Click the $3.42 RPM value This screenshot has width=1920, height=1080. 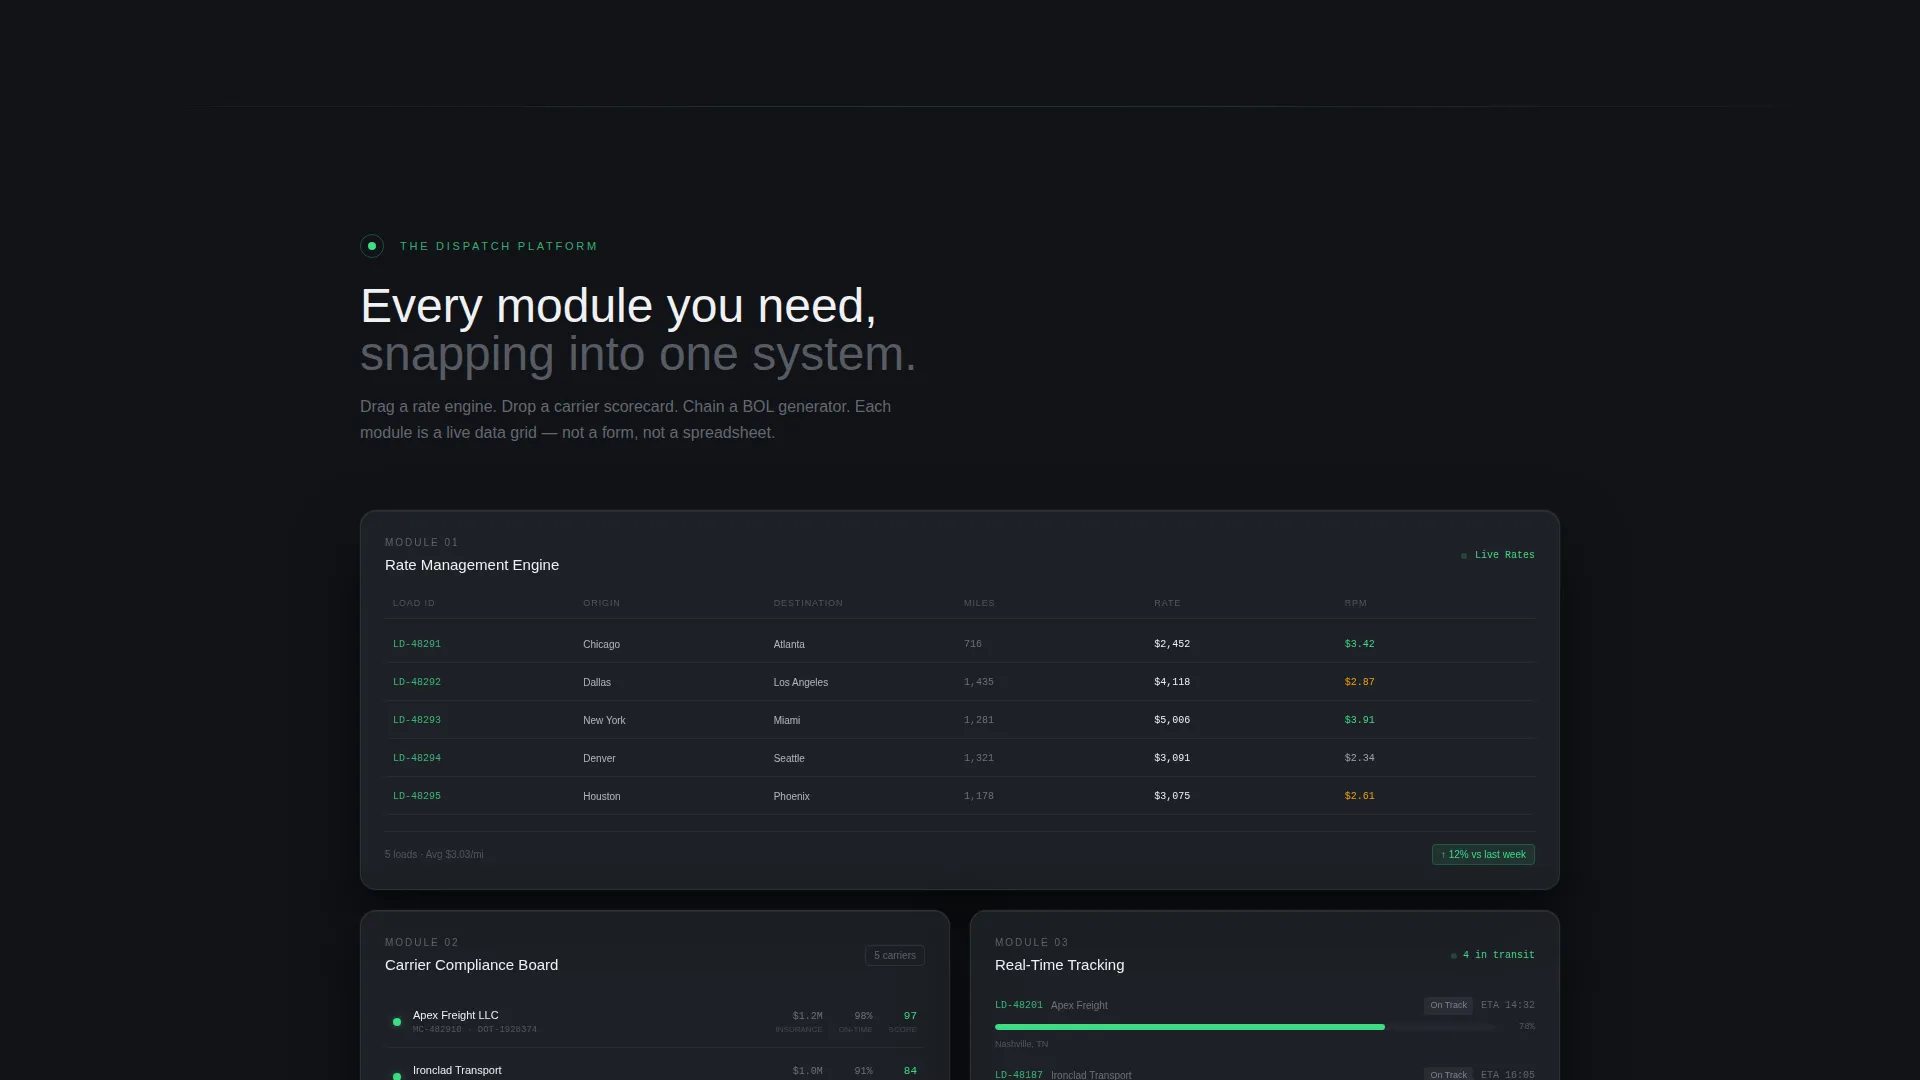(x=1359, y=644)
